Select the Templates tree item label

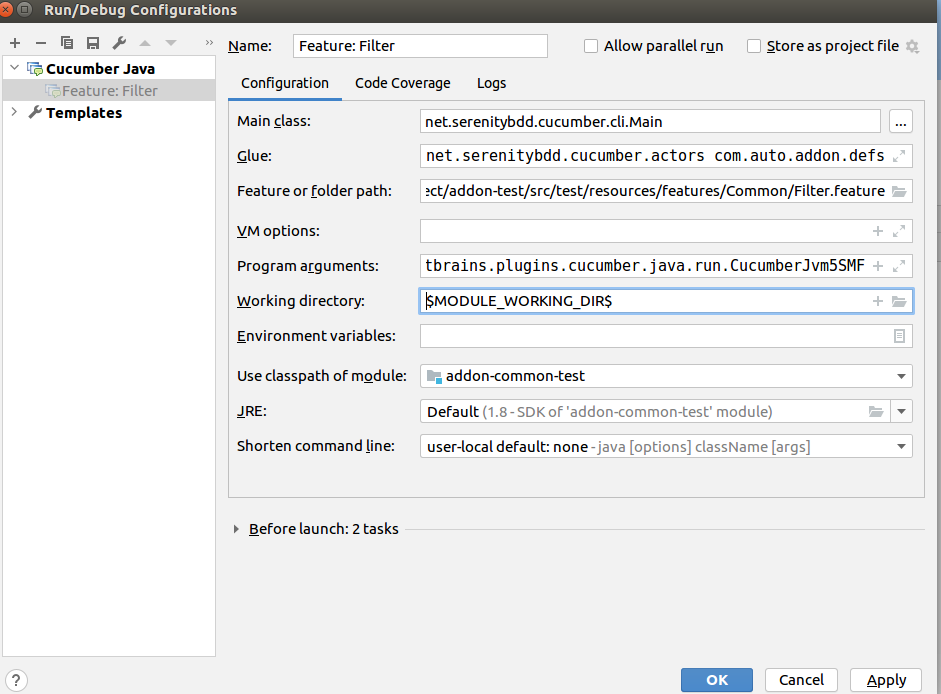click(x=83, y=113)
